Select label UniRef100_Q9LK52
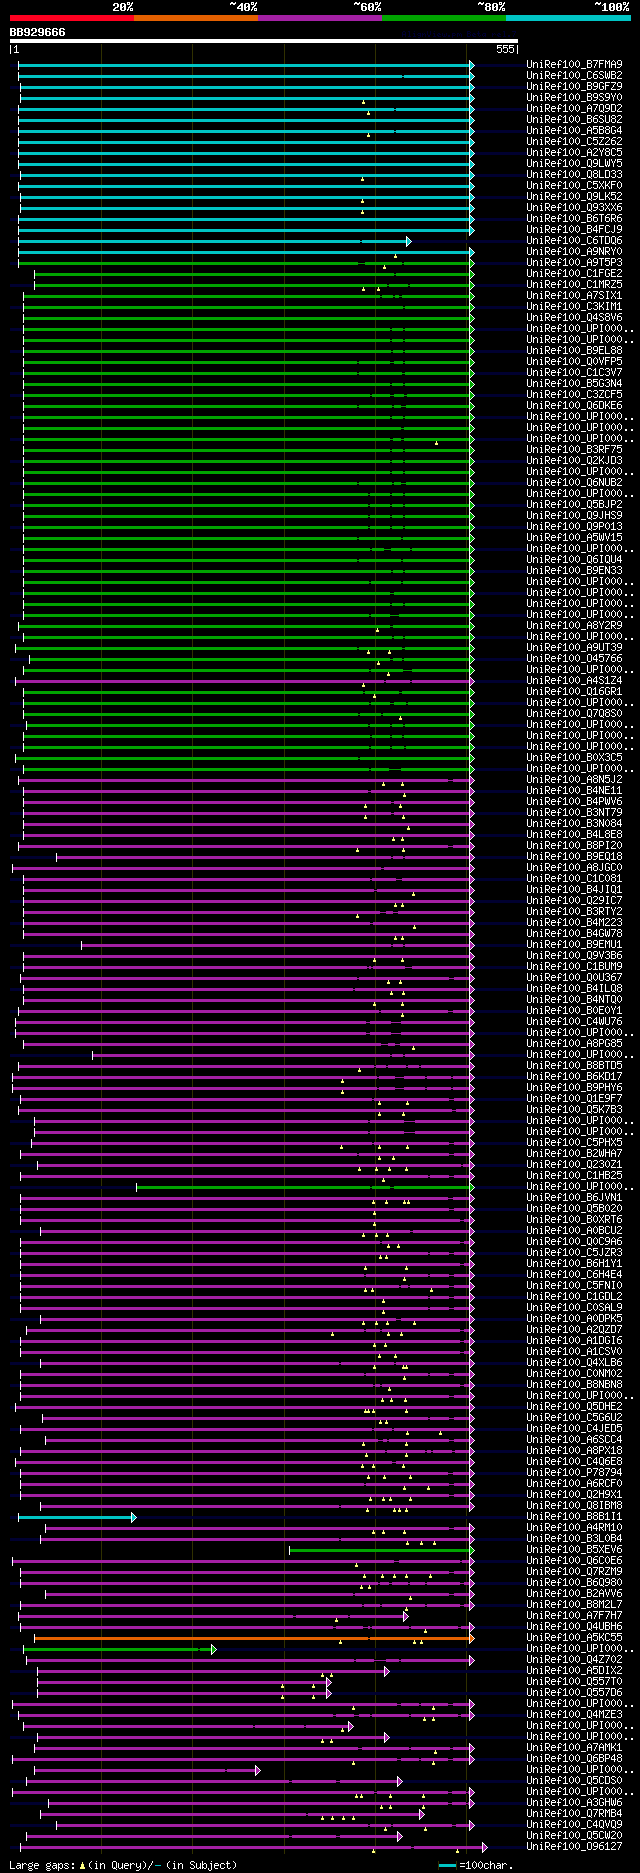Image resolution: width=640 pixels, height=1873 pixels. click(574, 197)
